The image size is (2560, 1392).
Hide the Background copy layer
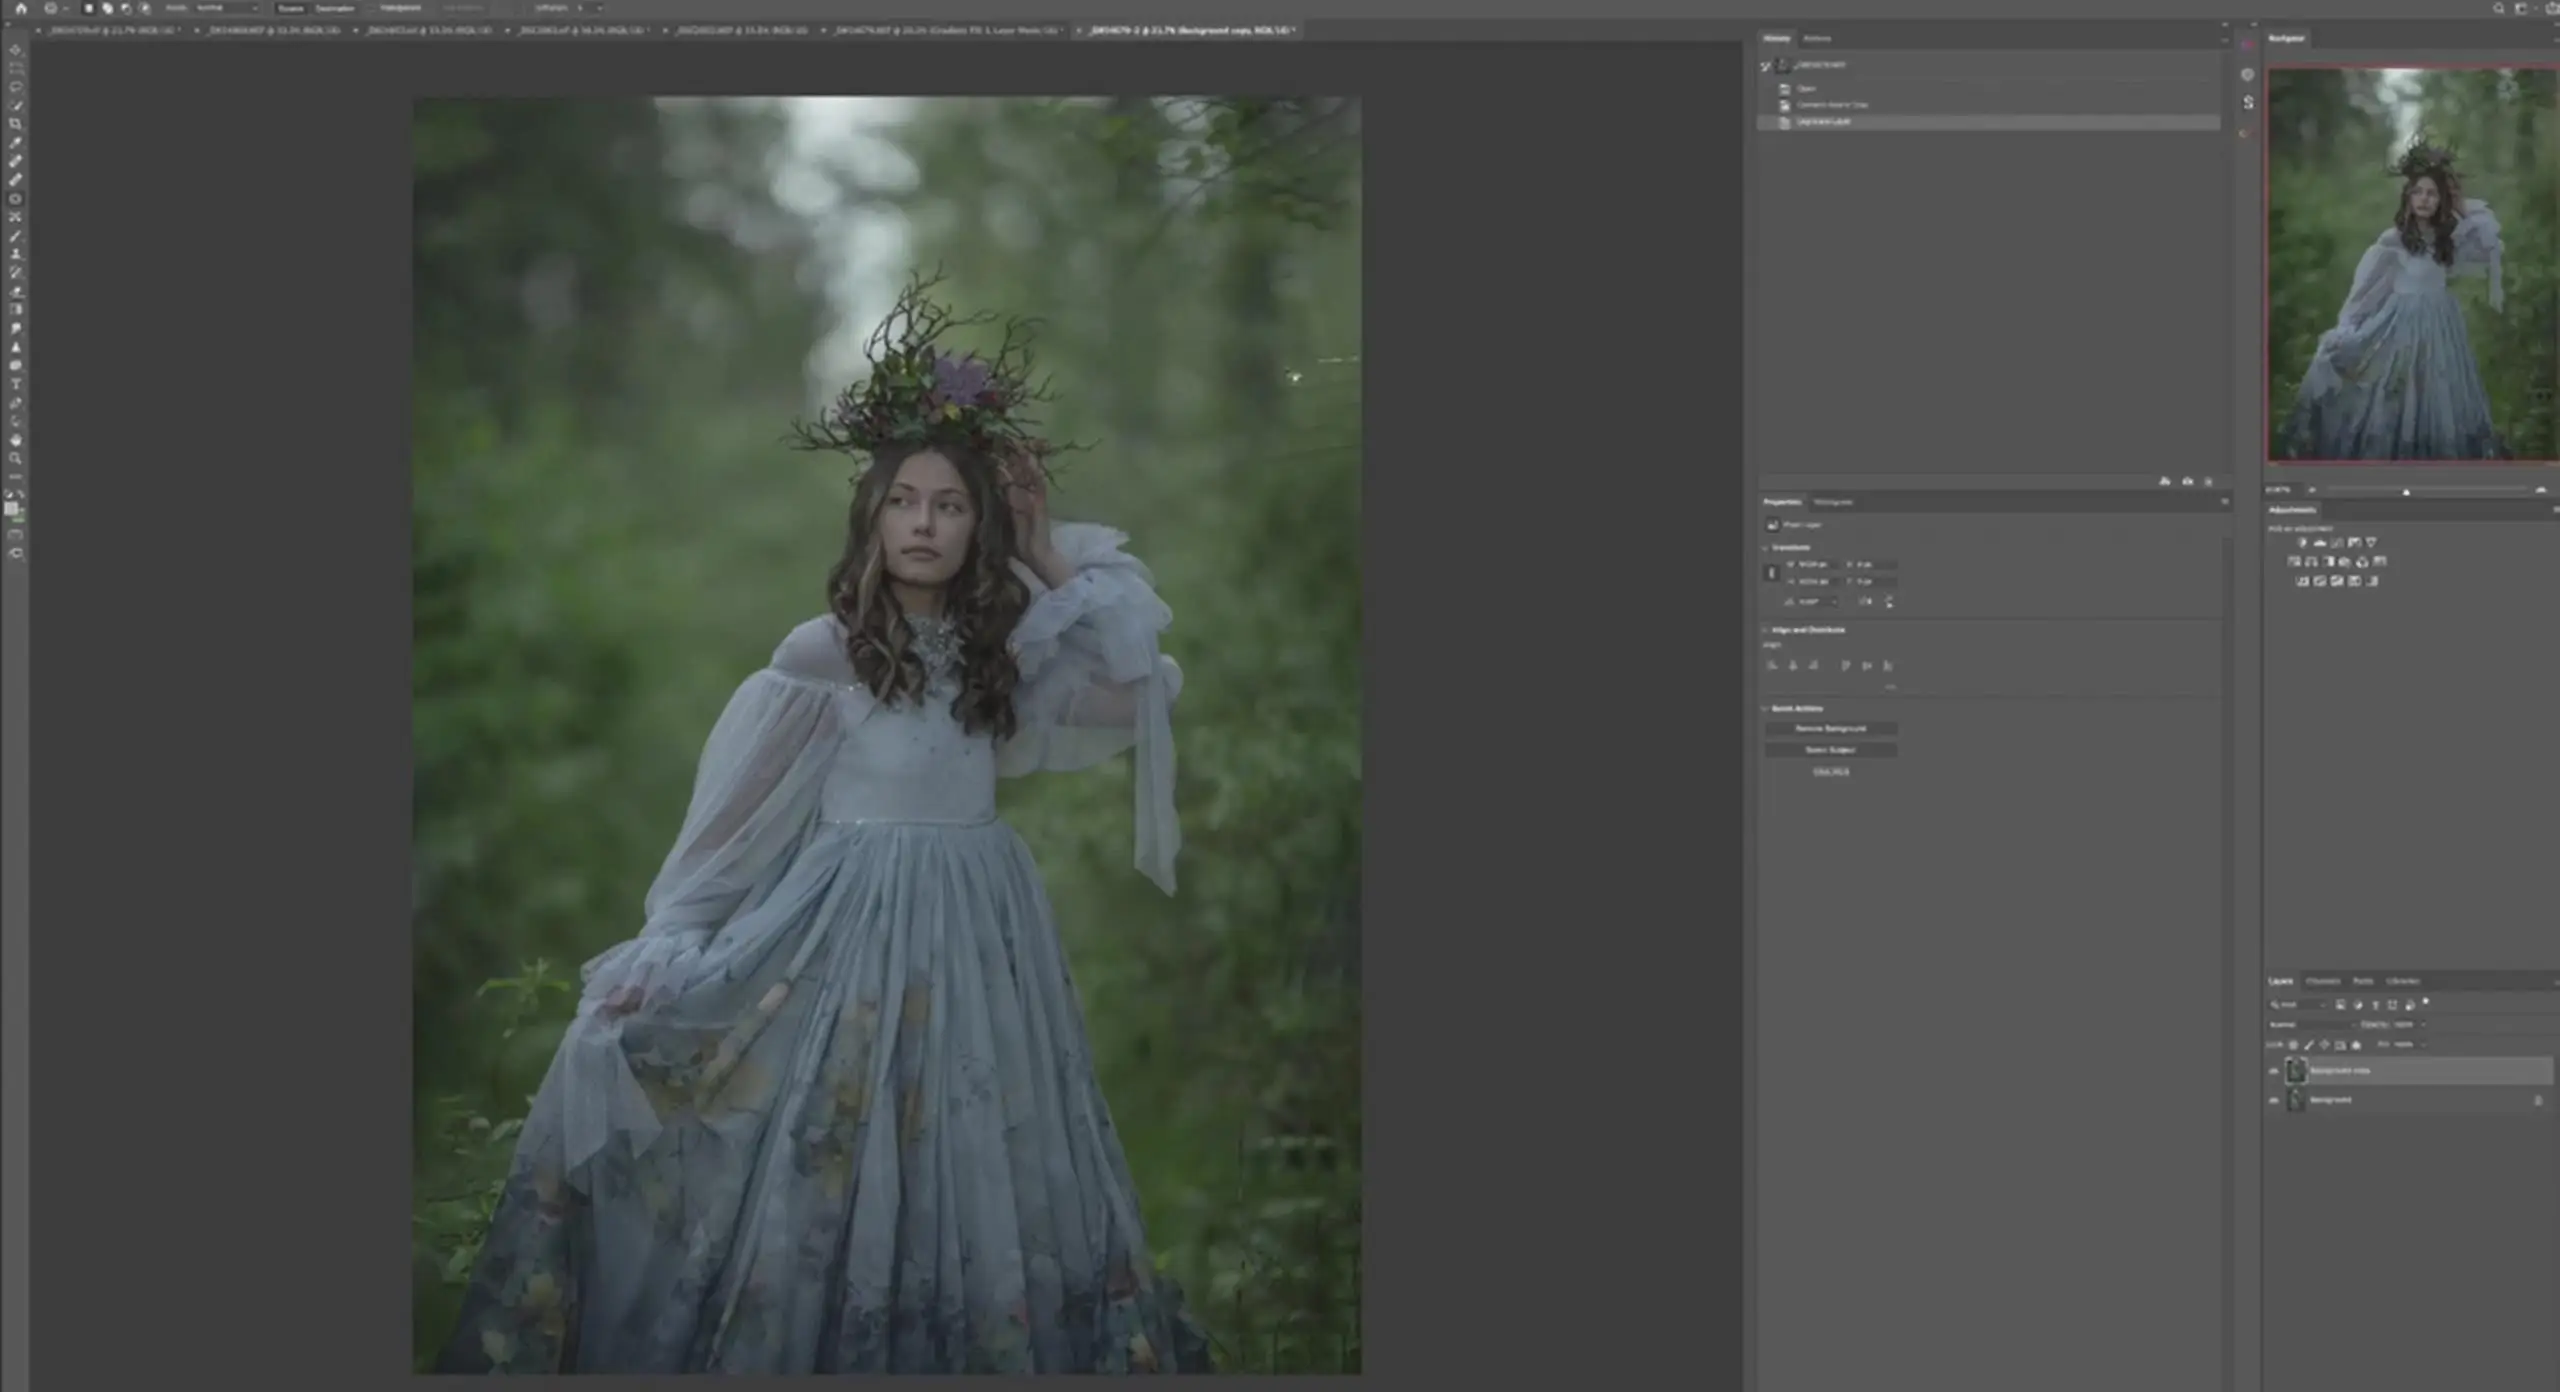click(x=2273, y=1071)
